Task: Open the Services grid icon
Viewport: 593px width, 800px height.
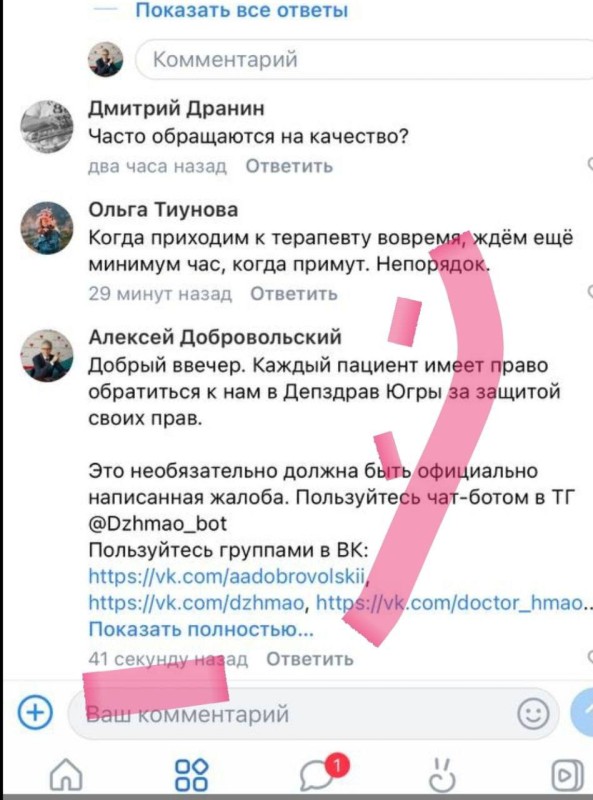Action: (191, 774)
